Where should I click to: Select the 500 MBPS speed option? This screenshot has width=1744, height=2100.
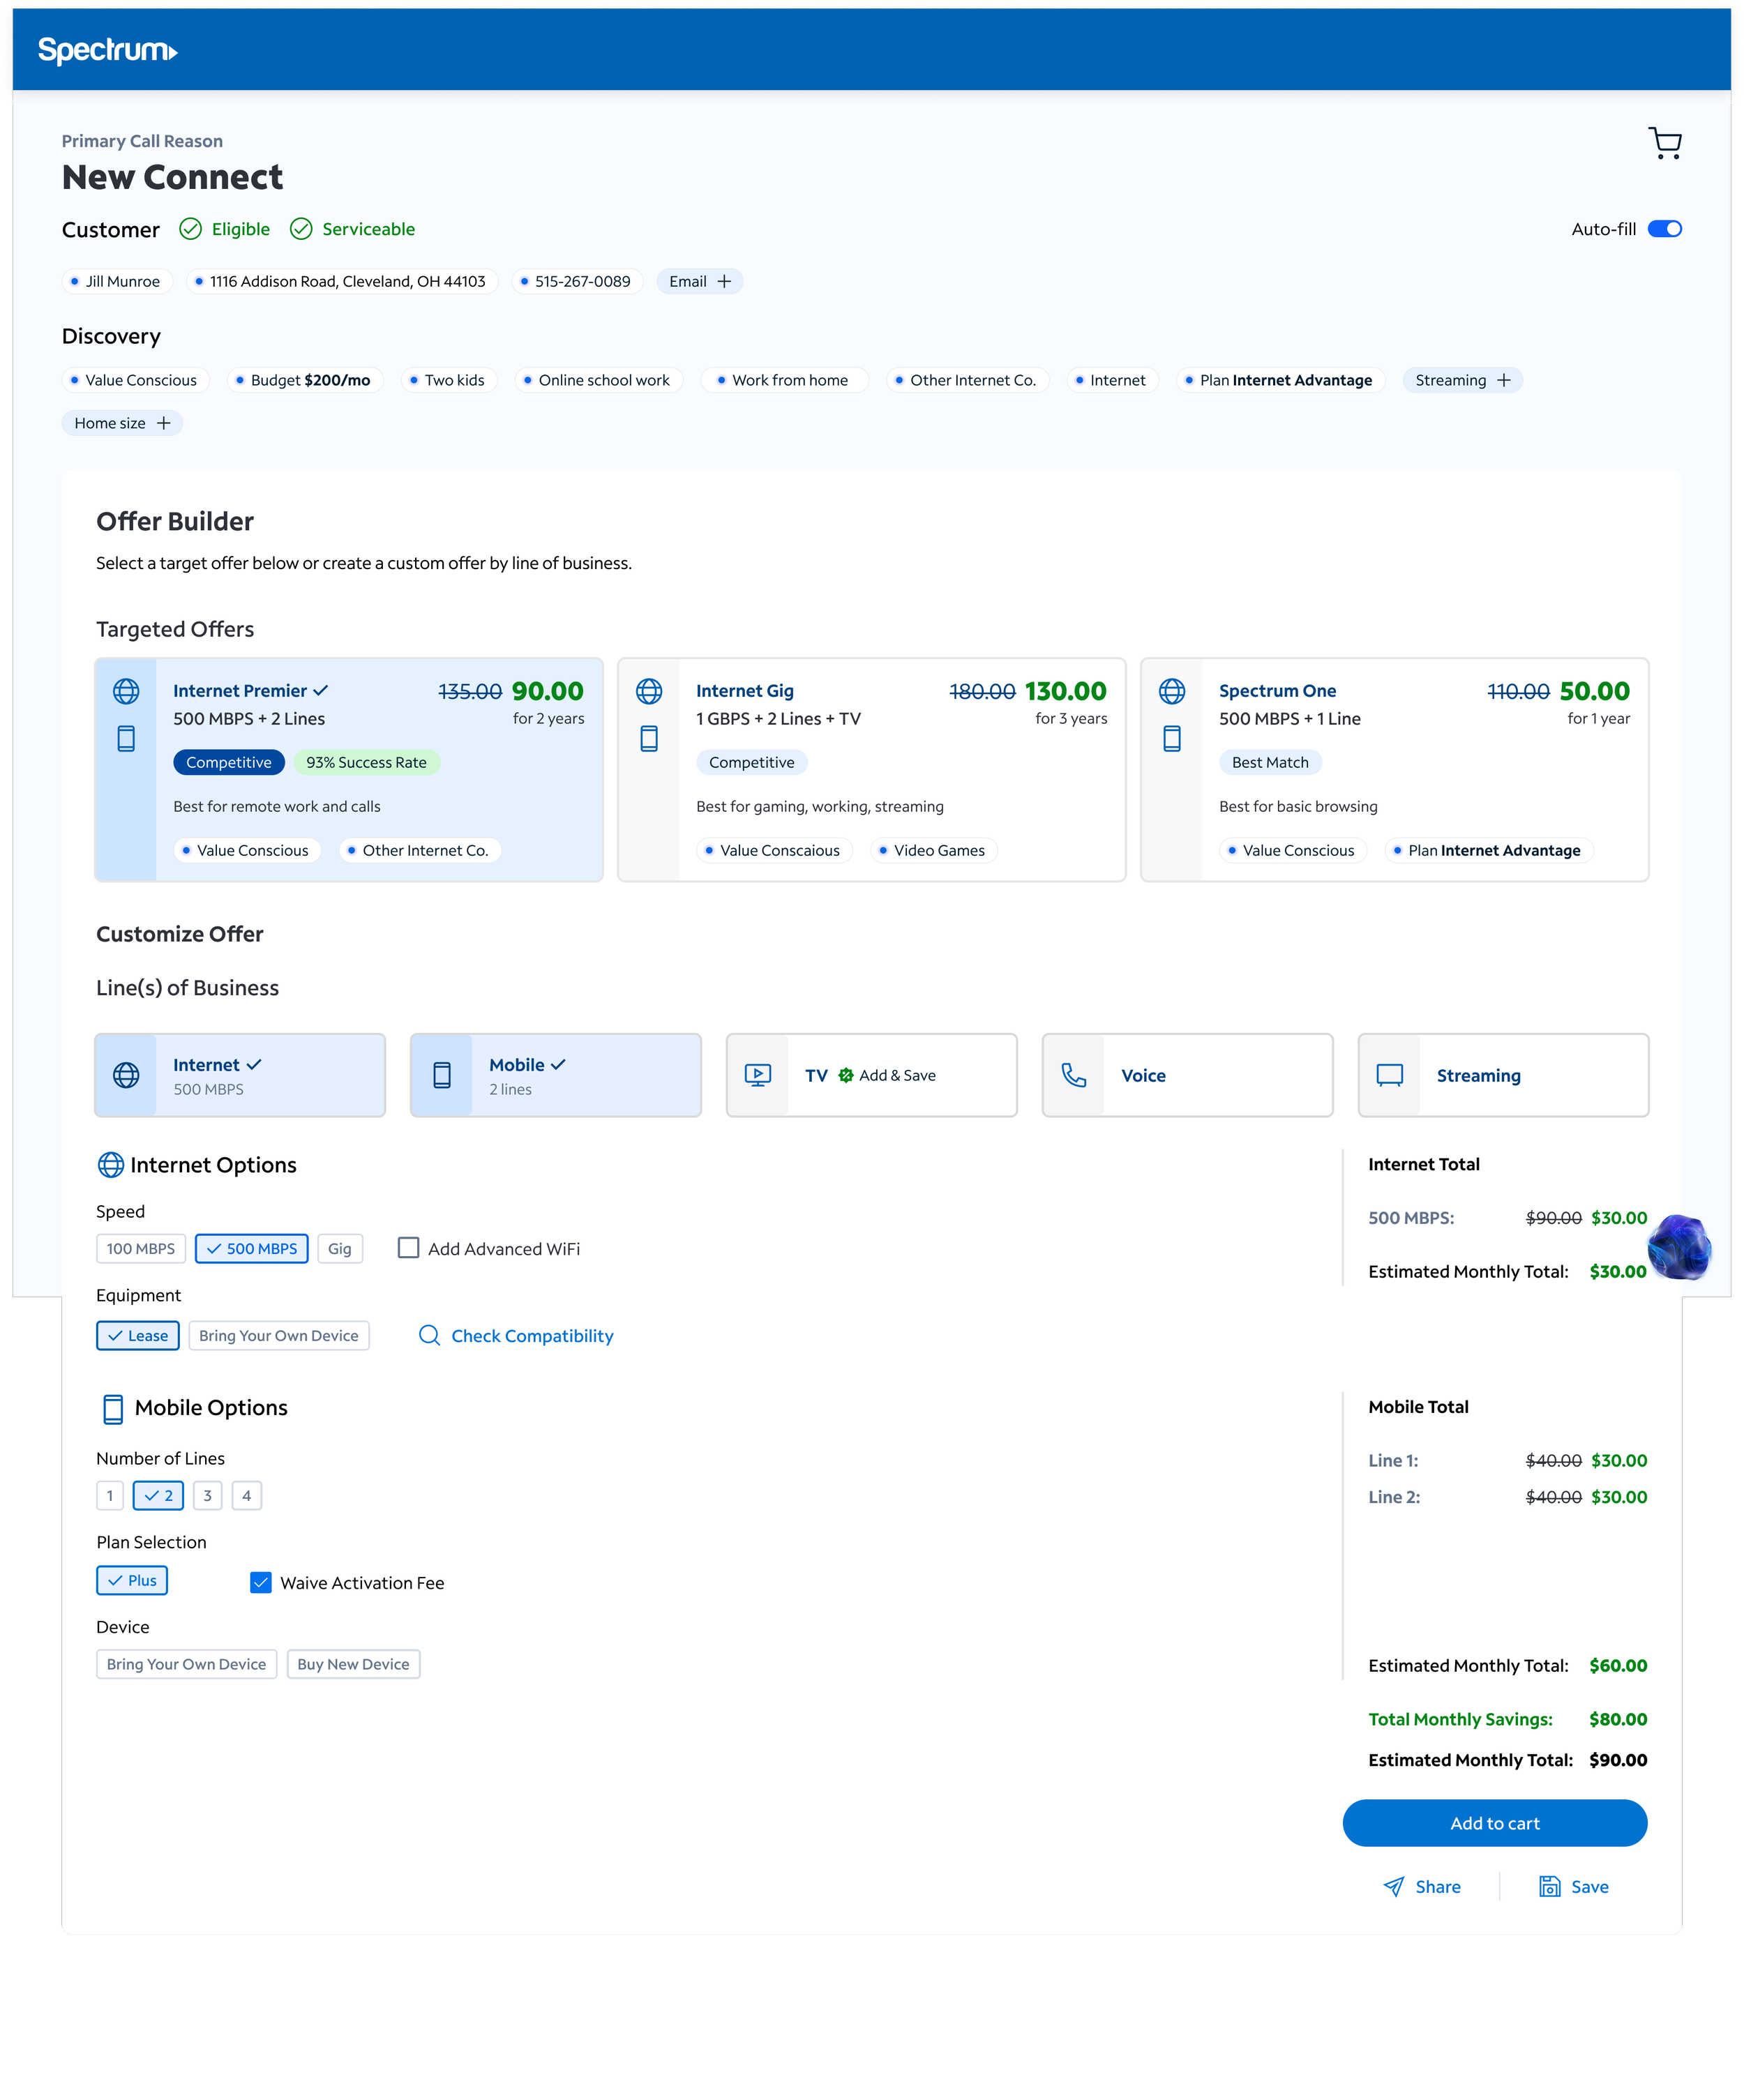252,1249
